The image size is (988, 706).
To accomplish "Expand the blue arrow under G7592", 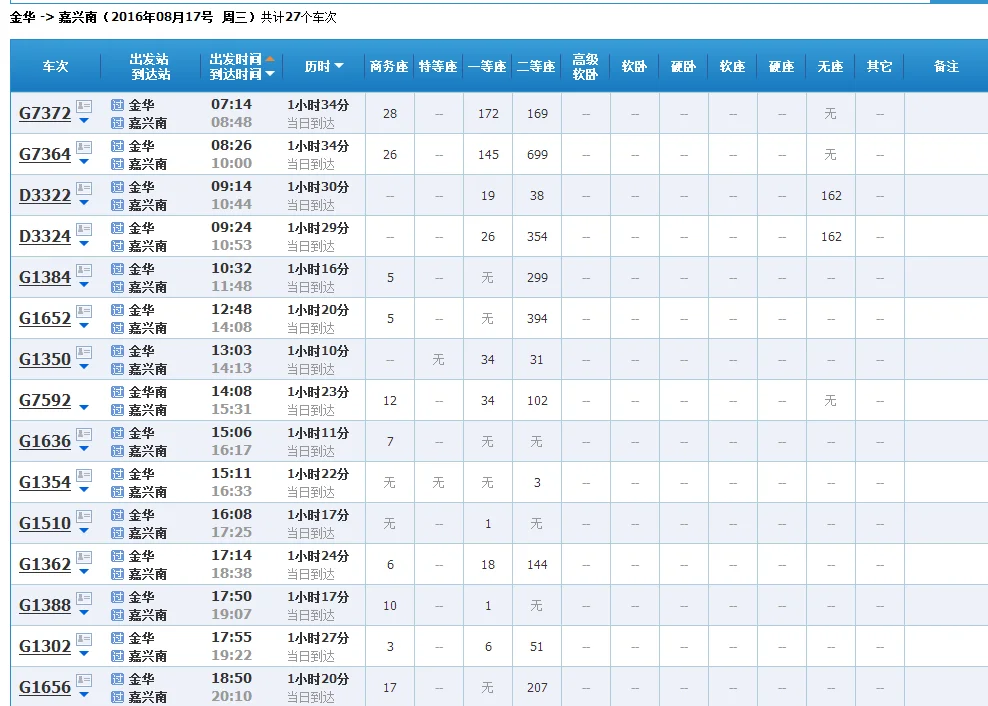I will coord(83,408).
